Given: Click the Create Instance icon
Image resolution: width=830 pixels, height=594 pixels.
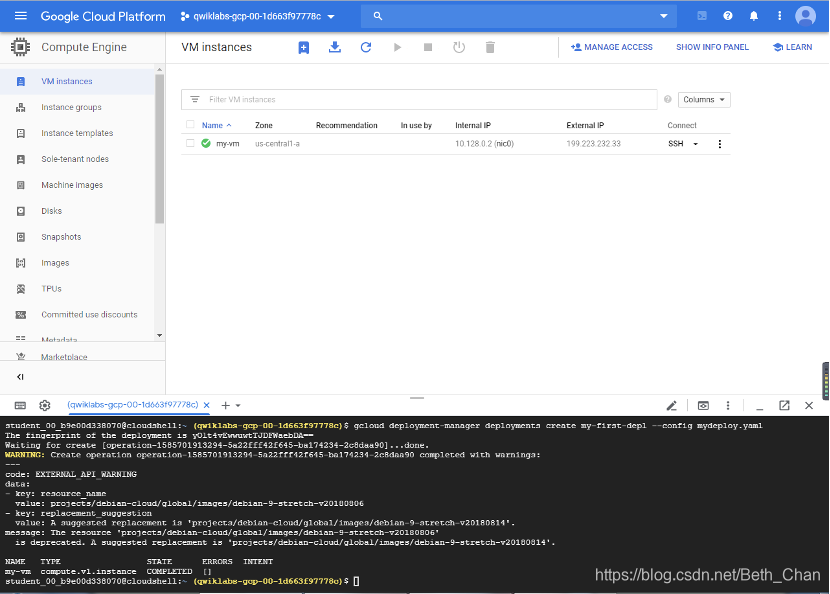Looking at the screenshot, I should pos(303,48).
